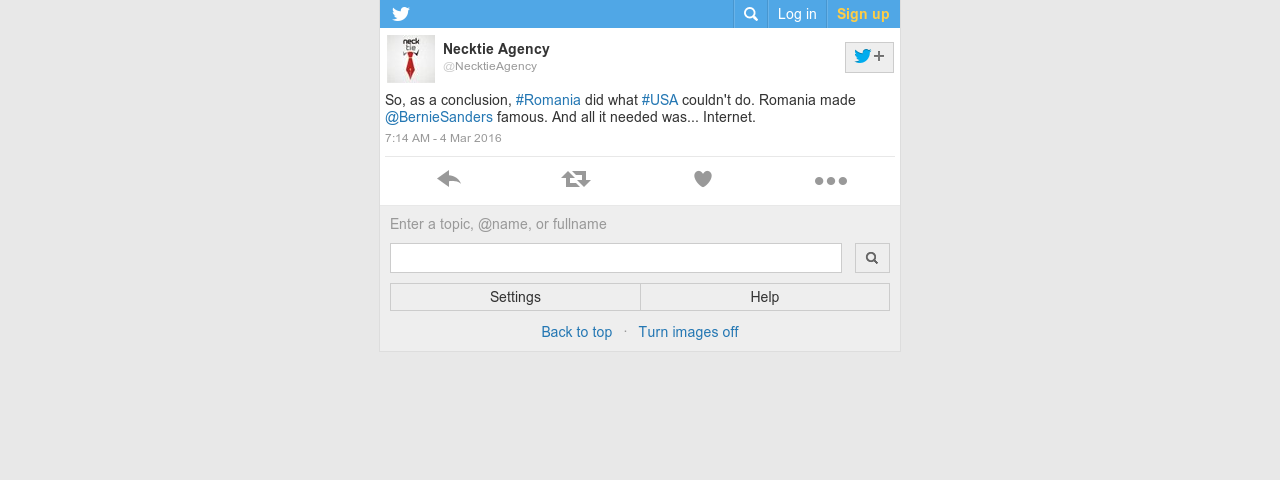The image size is (1280, 480).
Task: Like the tweet with the heart
Action: point(703,179)
